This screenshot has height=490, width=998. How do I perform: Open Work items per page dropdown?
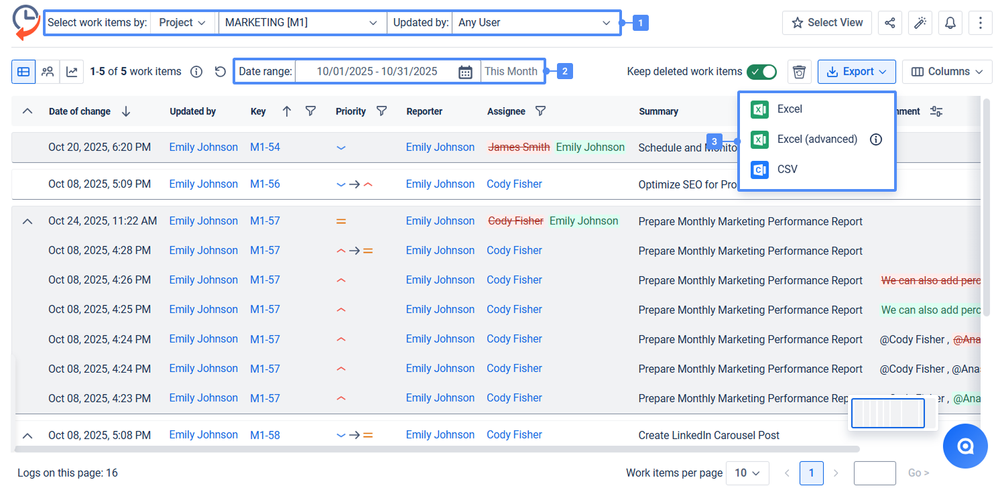748,473
